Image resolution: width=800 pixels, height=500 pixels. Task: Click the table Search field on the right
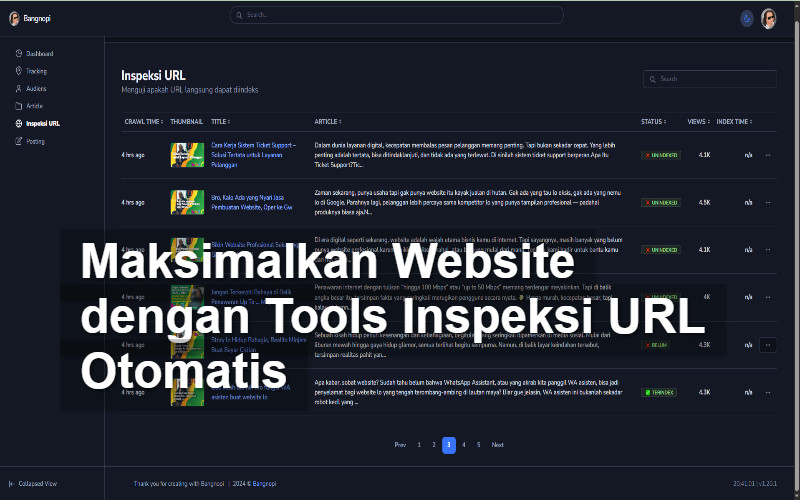pyautogui.click(x=710, y=79)
